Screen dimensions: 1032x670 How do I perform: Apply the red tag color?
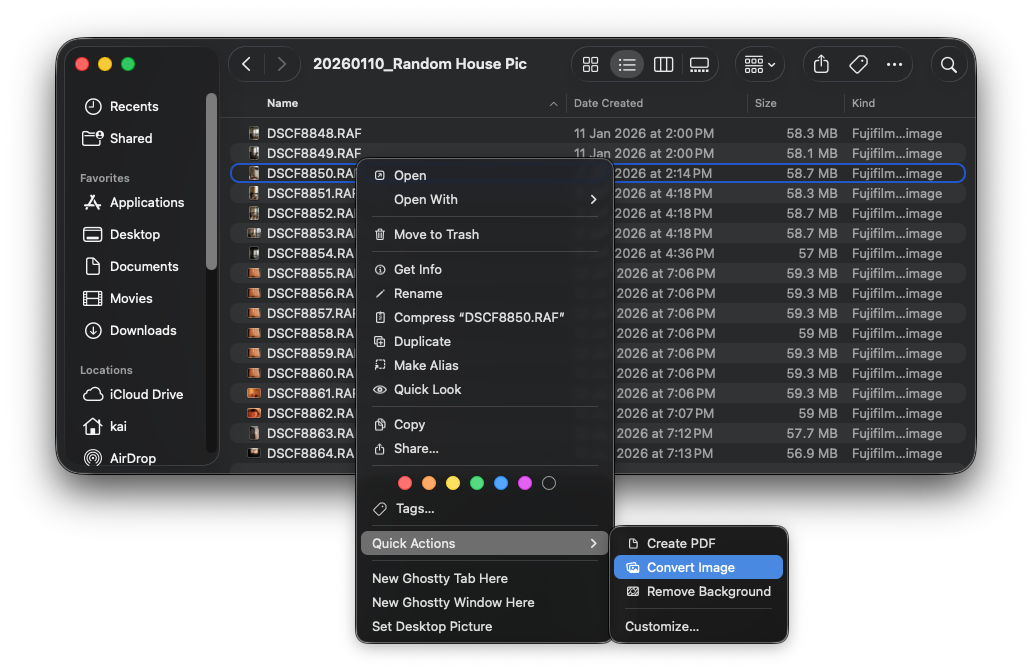pyautogui.click(x=404, y=483)
